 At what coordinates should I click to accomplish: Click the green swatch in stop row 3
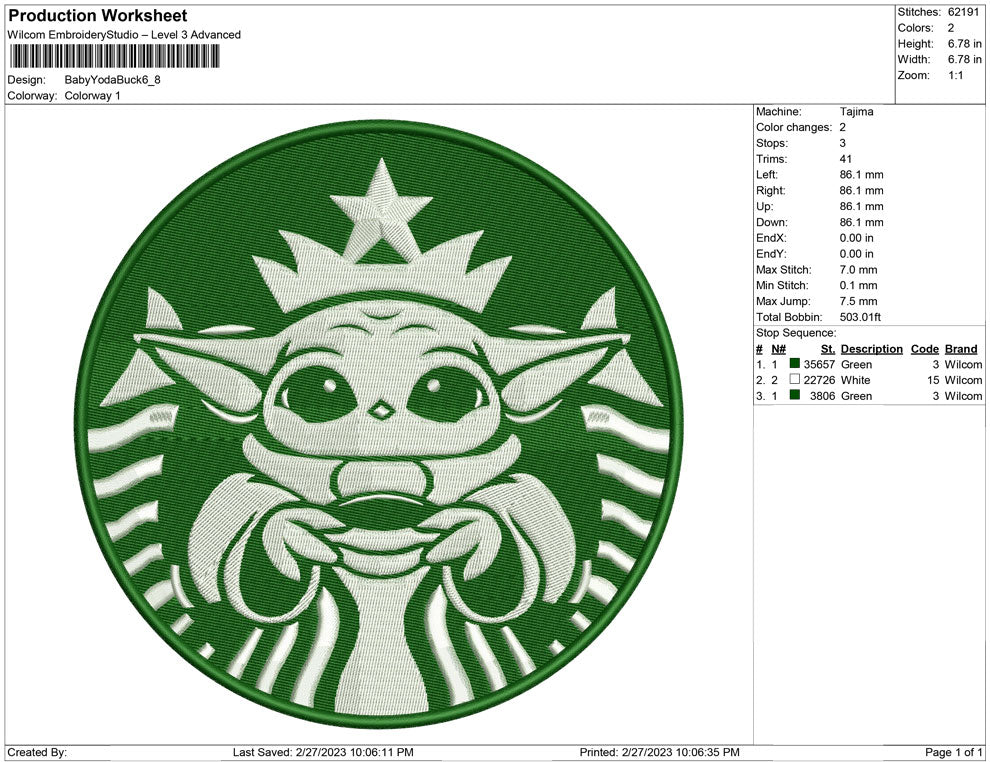(x=794, y=395)
